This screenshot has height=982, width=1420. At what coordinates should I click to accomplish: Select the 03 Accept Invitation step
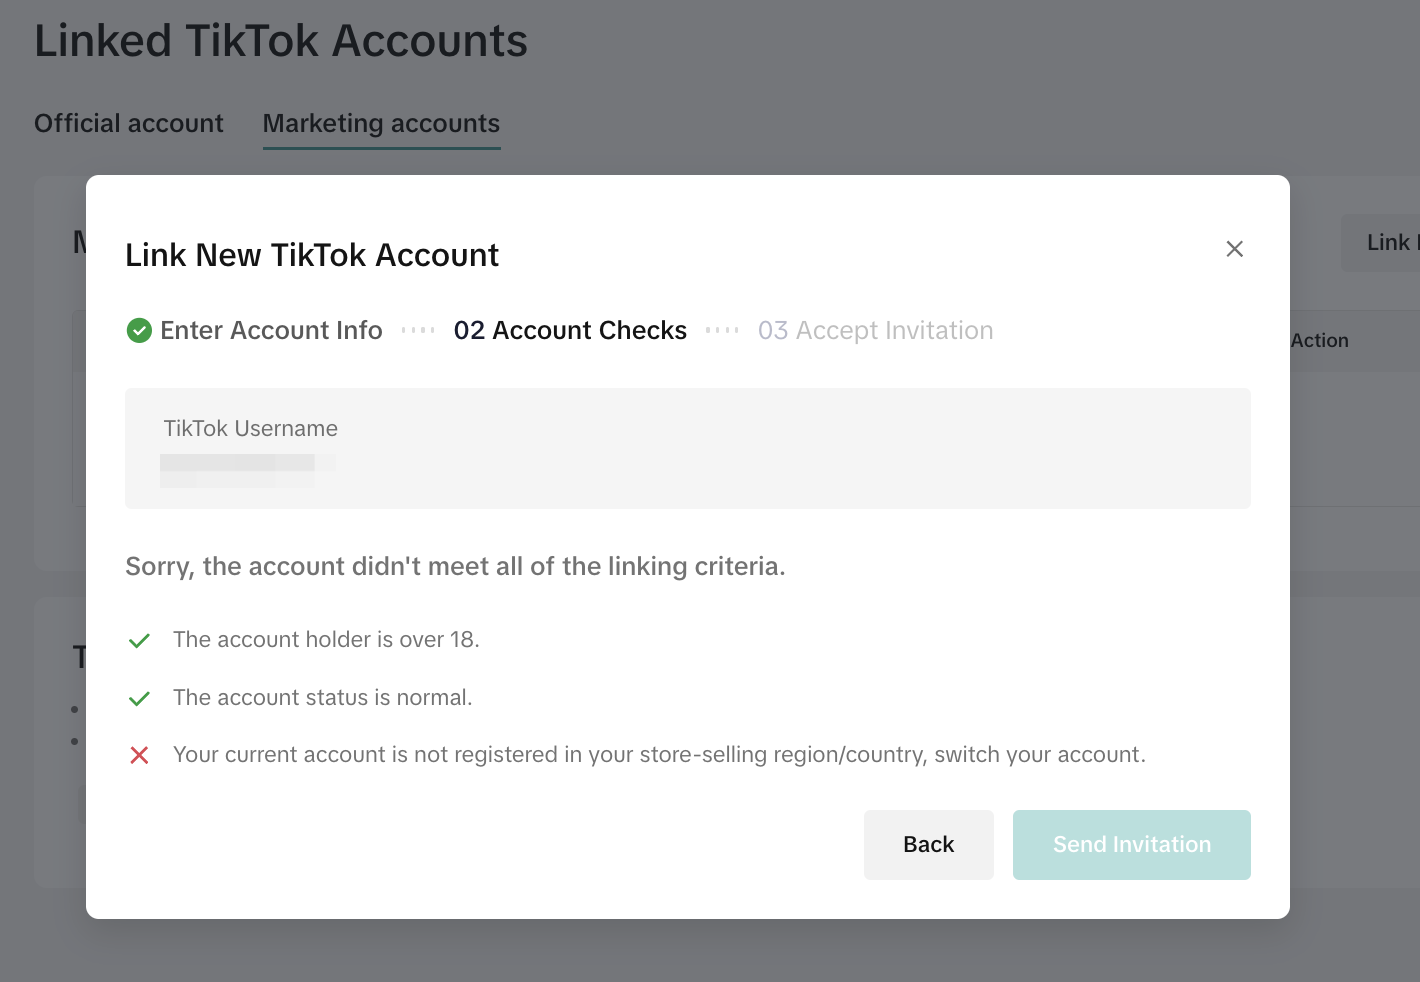pyautogui.click(x=875, y=330)
